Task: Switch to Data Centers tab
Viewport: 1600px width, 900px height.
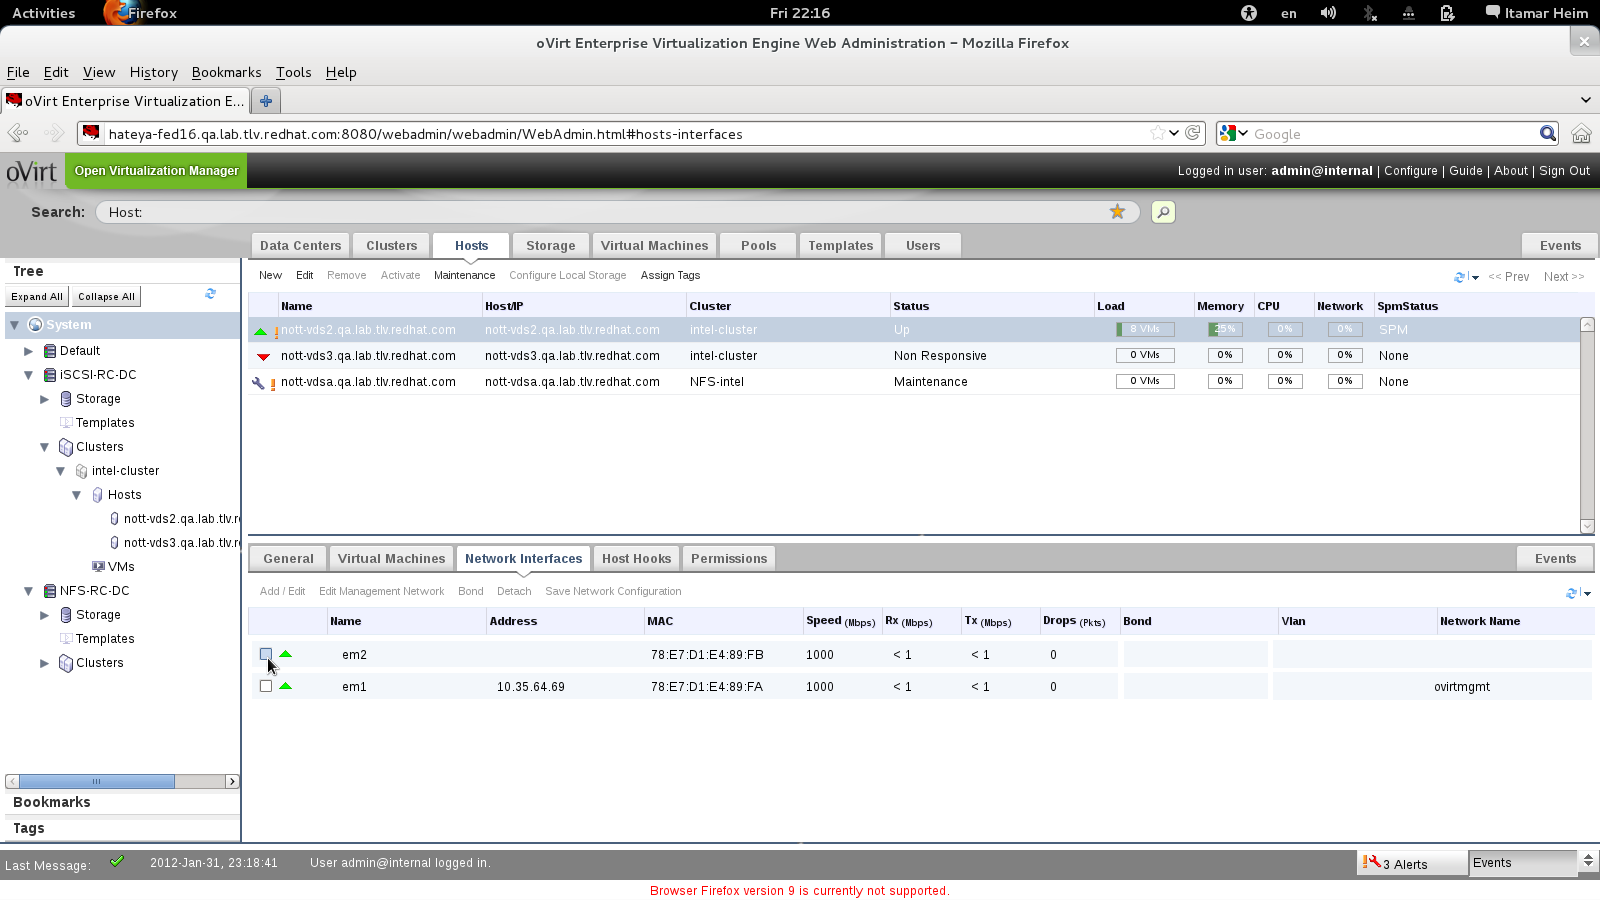Action: pos(300,245)
